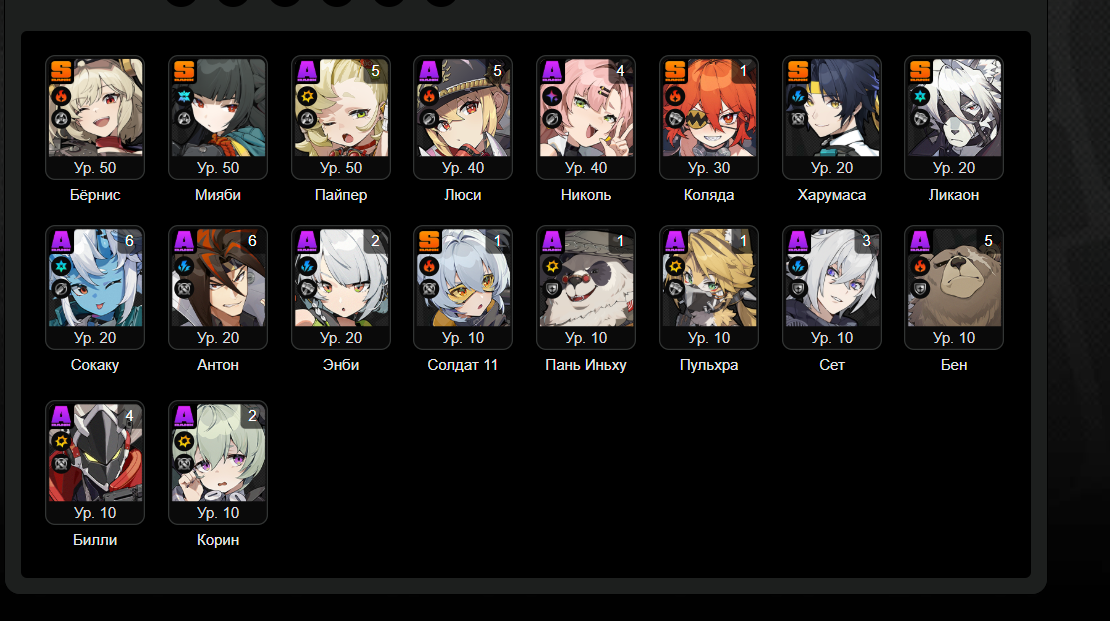Select Мияби character portrait
Image resolution: width=1110 pixels, height=621 pixels.
pos(218,108)
